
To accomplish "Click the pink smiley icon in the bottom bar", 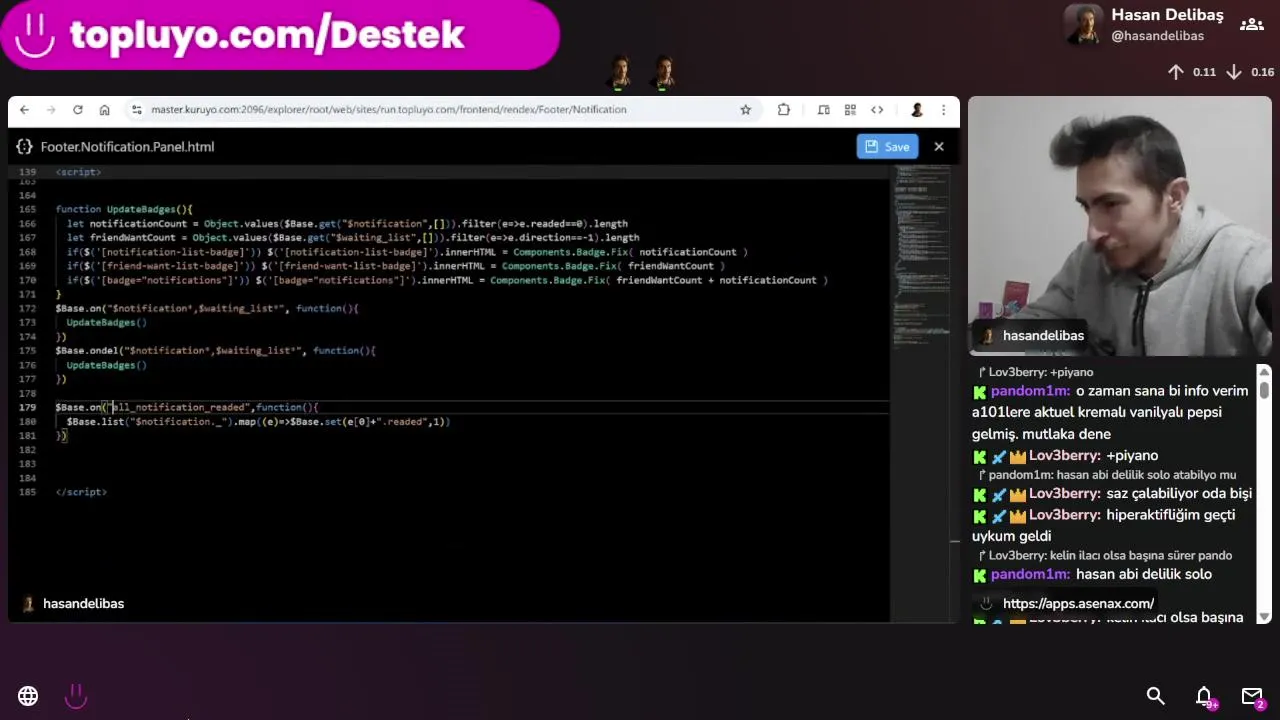I will point(76,696).
